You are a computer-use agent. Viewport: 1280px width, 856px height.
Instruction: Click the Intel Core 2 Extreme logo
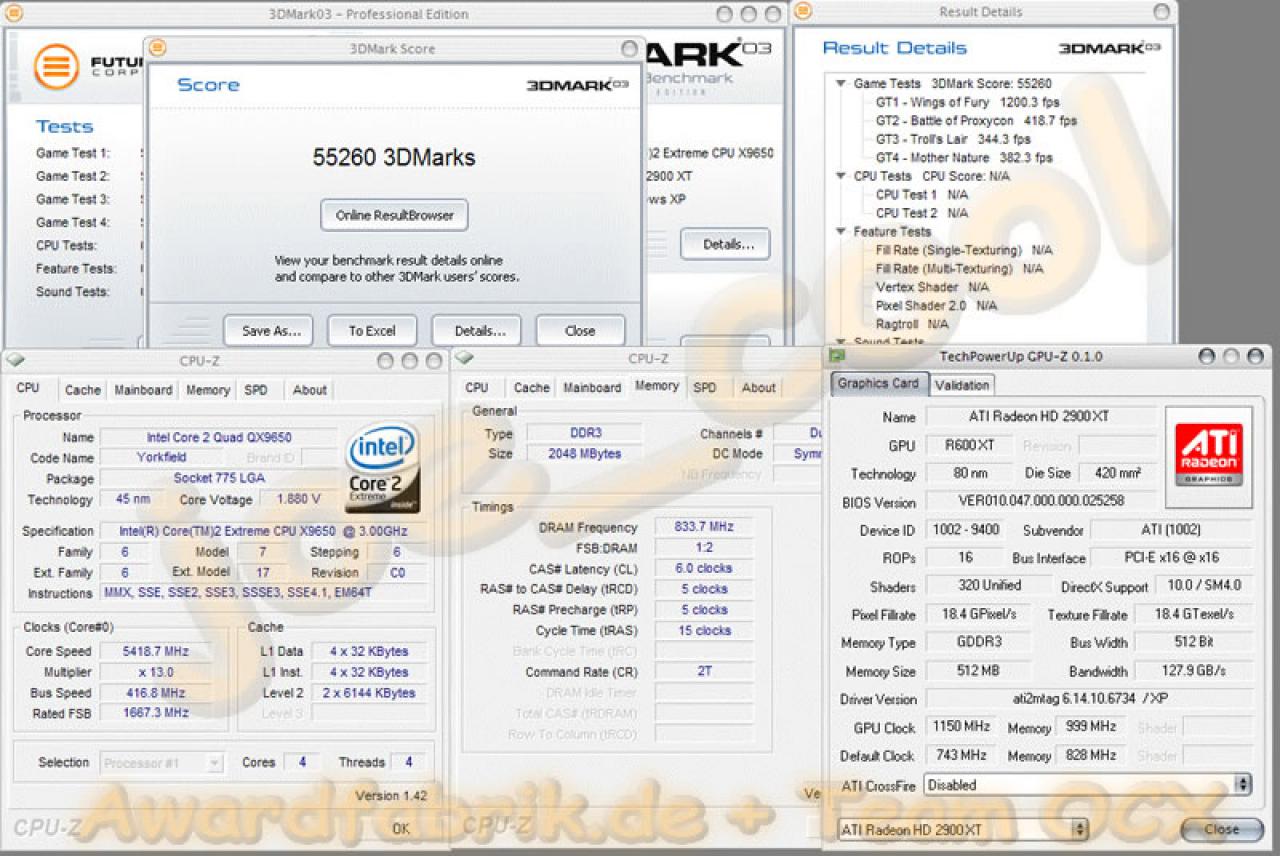click(383, 467)
